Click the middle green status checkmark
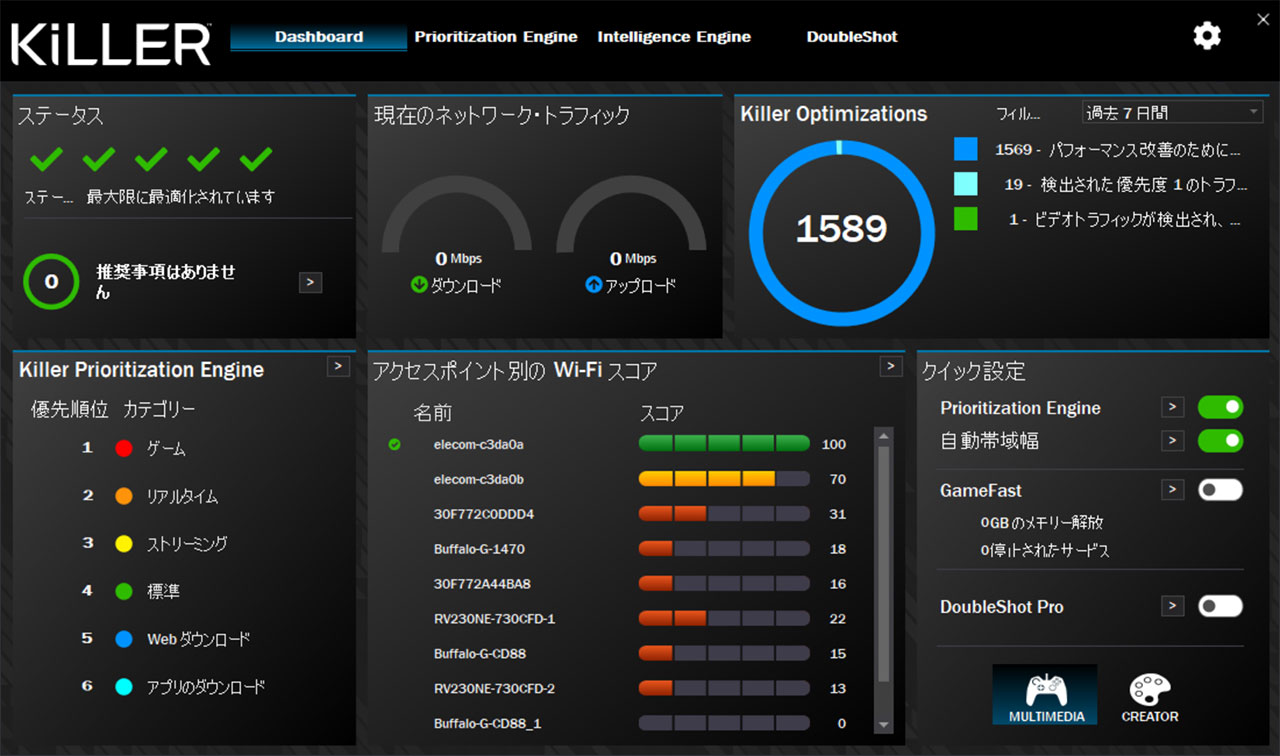This screenshot has height=756, width=1280. [151, 158]
